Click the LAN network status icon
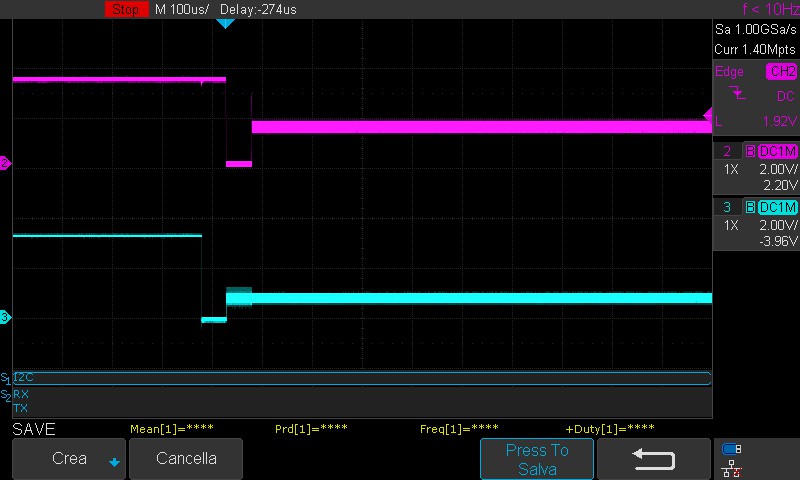 click(x=732, y=468)
